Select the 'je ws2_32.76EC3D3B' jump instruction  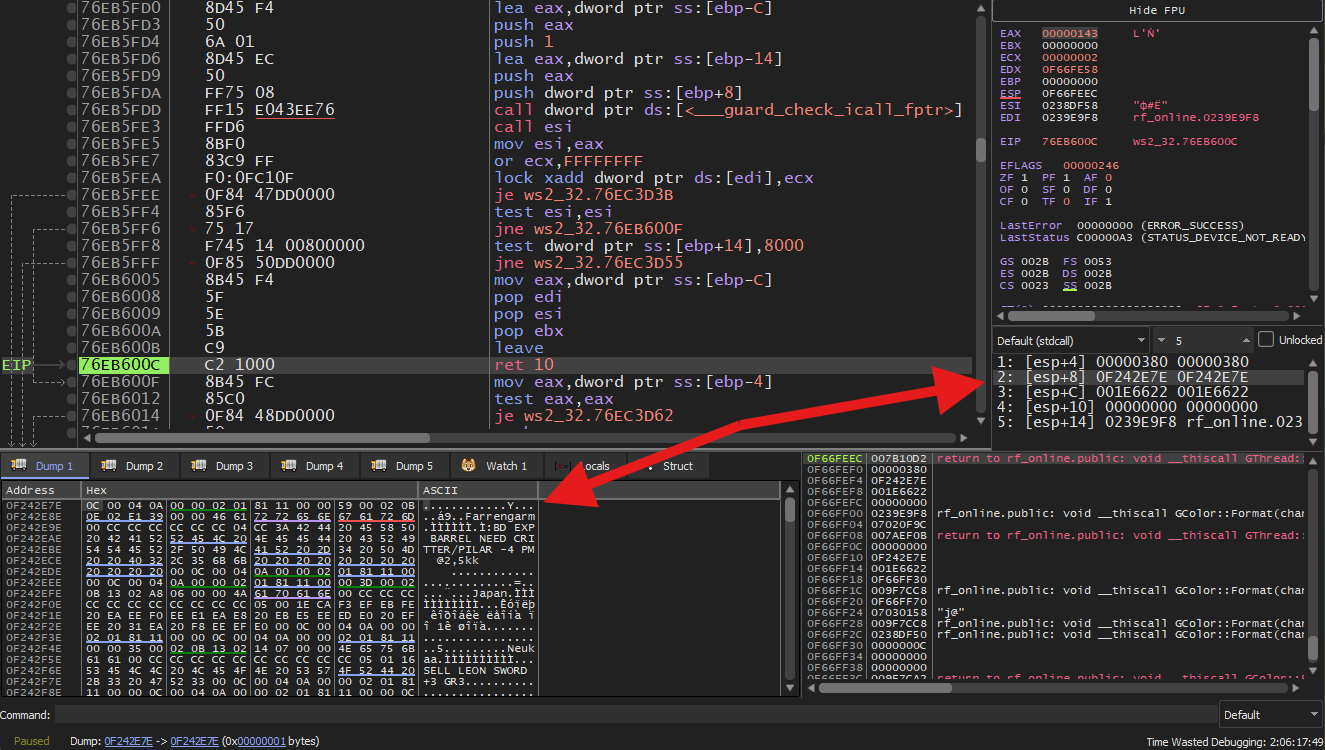coord(583,195)
